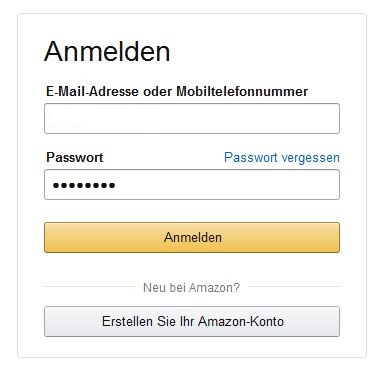Click the E-Mail-Adresse oder Mobiltelefonnummer label

coord(177,91)
